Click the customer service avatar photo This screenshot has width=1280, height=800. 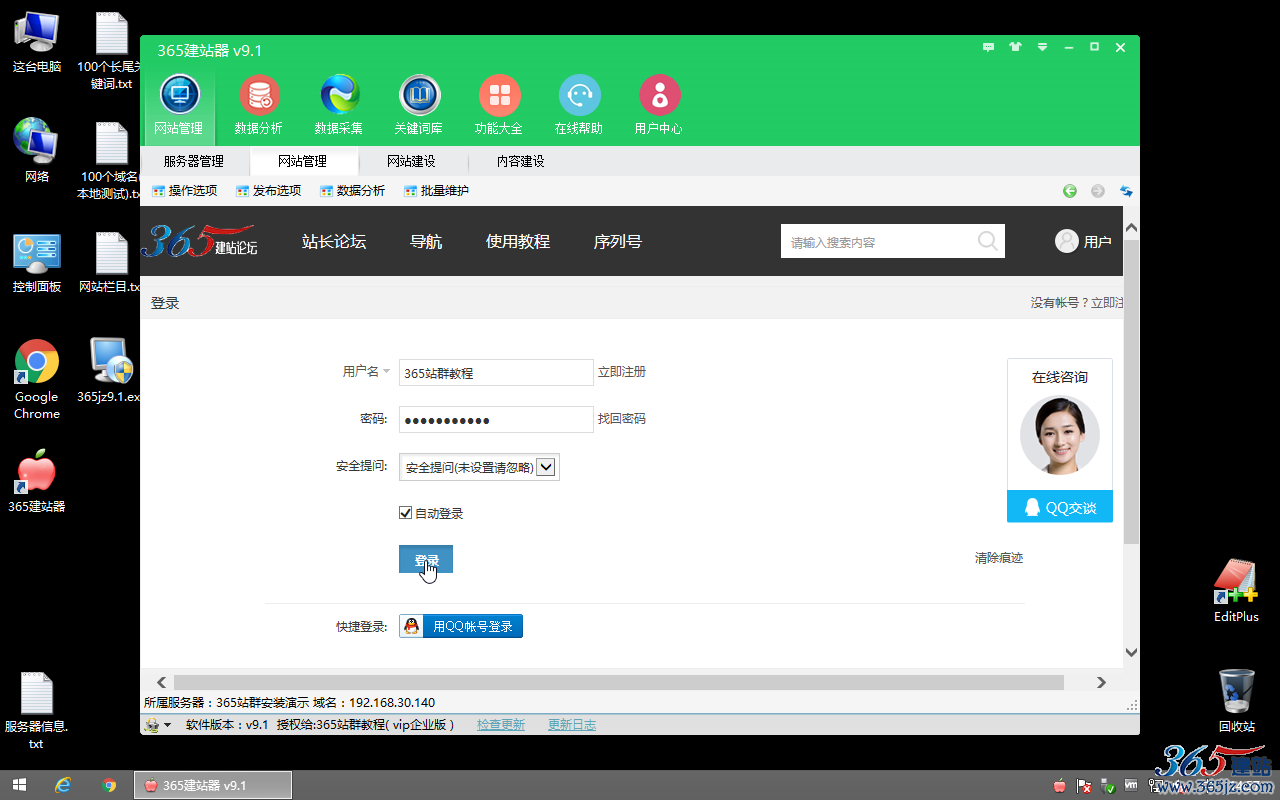click(x=1060, y=436)
